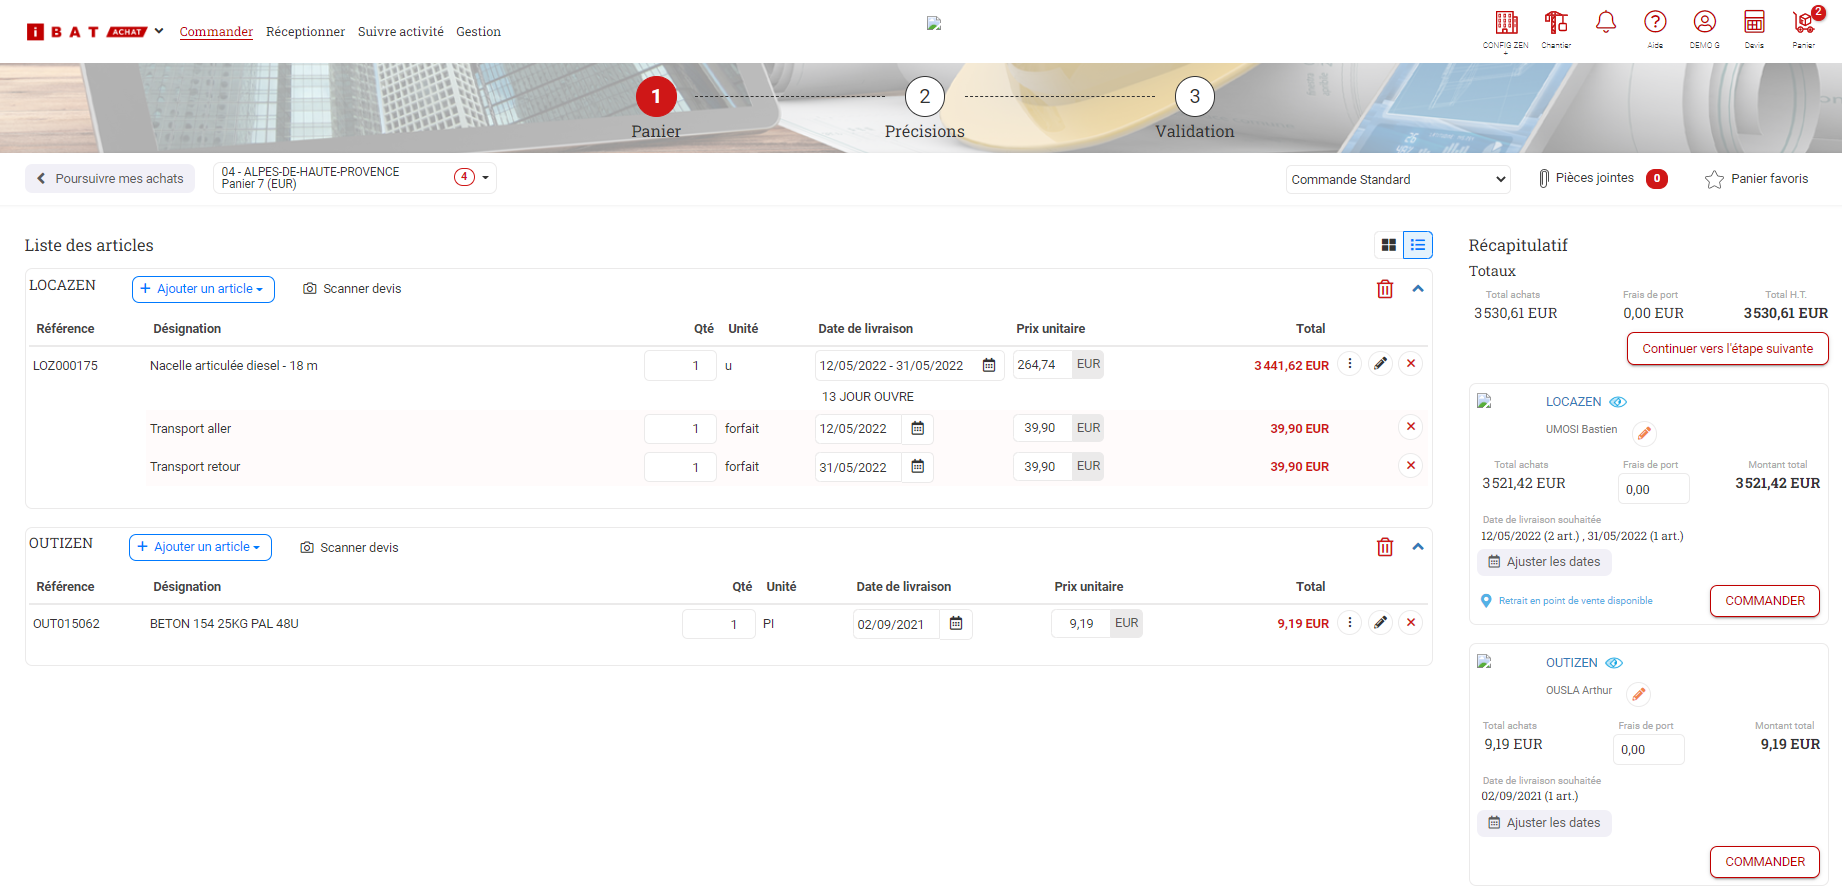Go to step 2 Précisions
1842x895 pixels.
[924, 97]
